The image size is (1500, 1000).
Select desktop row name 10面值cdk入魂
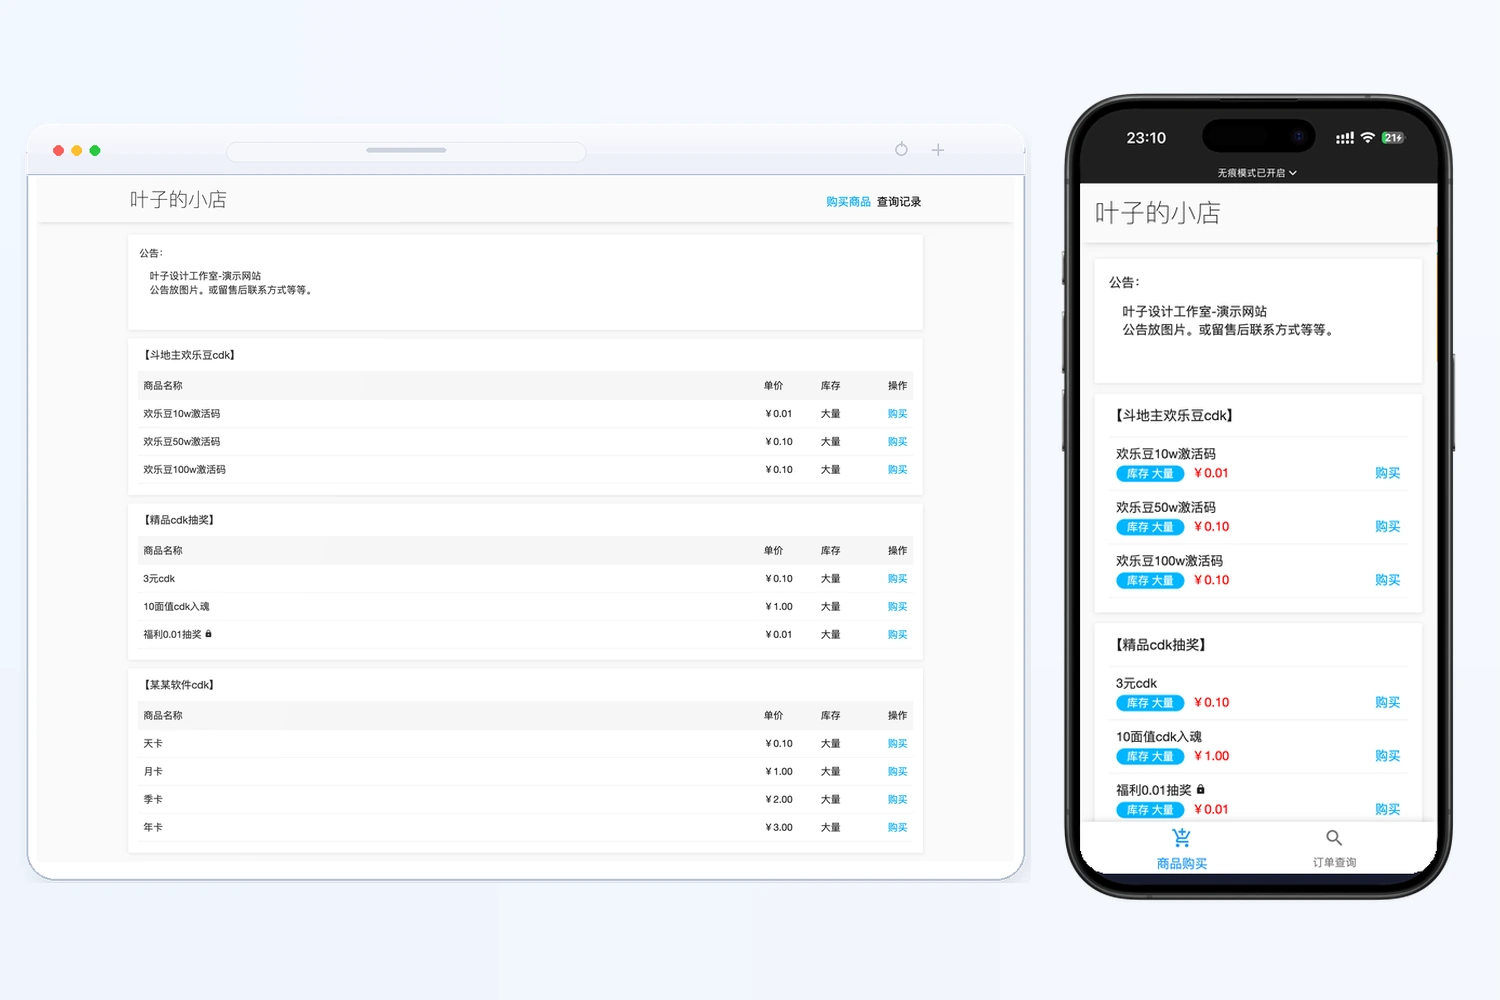click(x=176, y=607)
